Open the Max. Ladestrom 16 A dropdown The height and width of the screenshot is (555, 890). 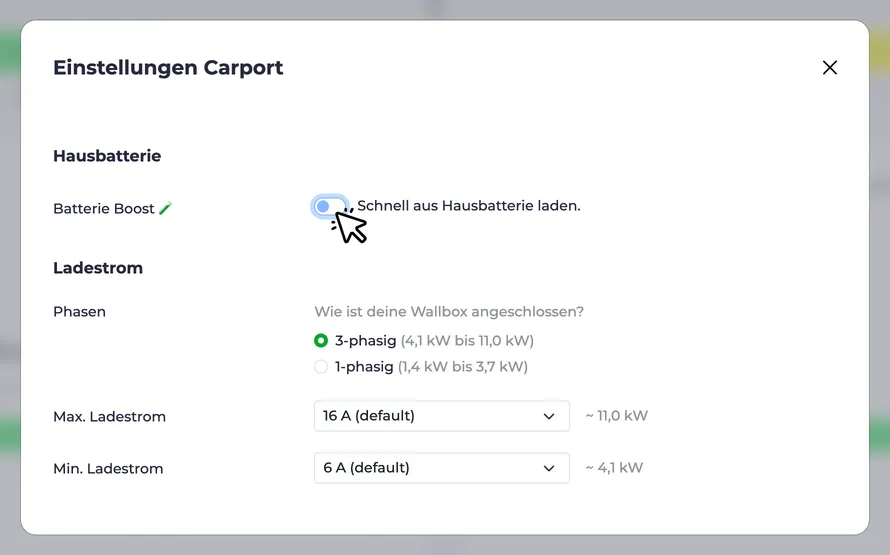[x=442, y=416]
